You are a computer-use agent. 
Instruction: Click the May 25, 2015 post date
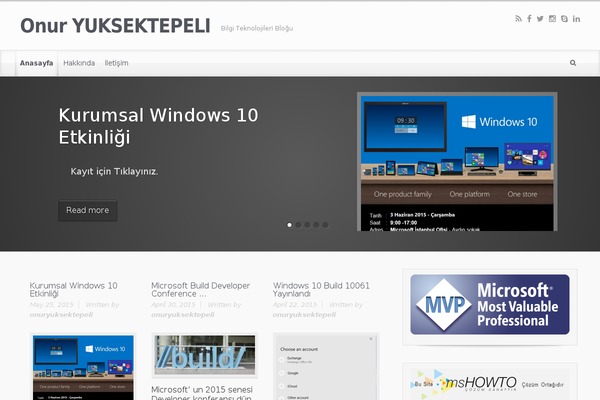point(51,305)
